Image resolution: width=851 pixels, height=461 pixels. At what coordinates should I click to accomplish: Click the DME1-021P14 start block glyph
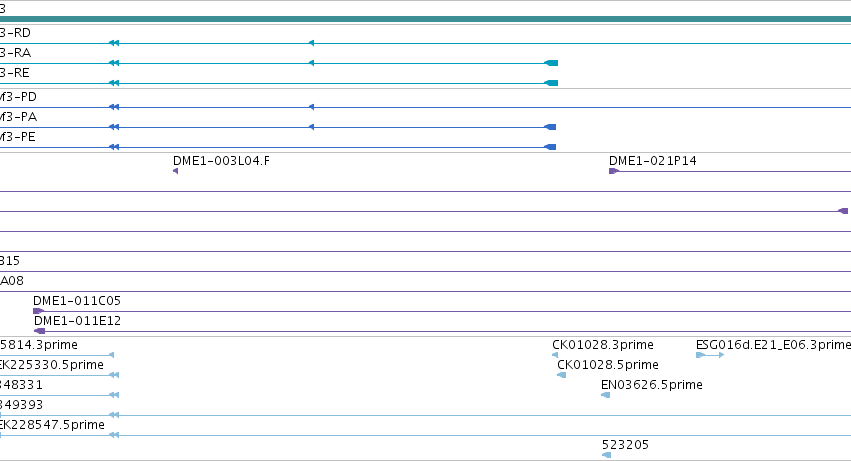(614, 171)
